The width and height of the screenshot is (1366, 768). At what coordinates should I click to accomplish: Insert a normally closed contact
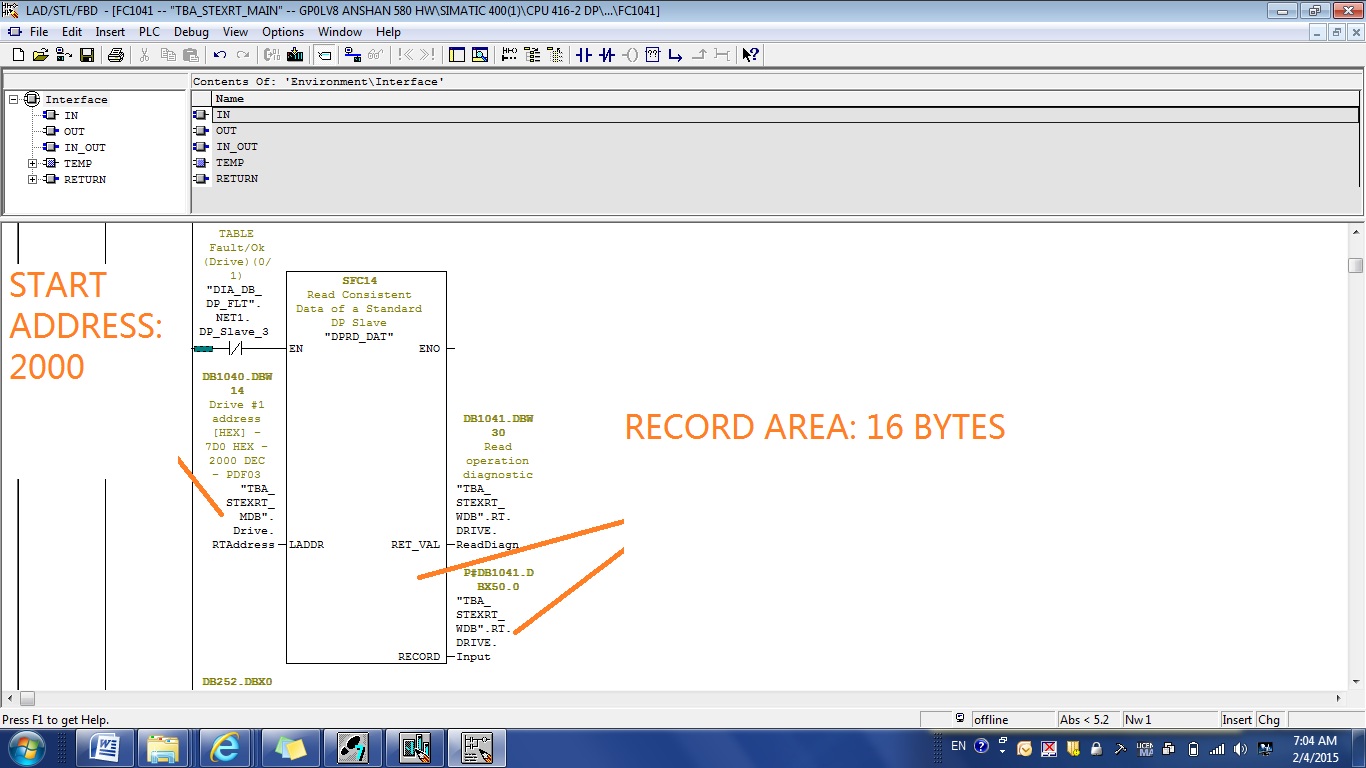607,55
